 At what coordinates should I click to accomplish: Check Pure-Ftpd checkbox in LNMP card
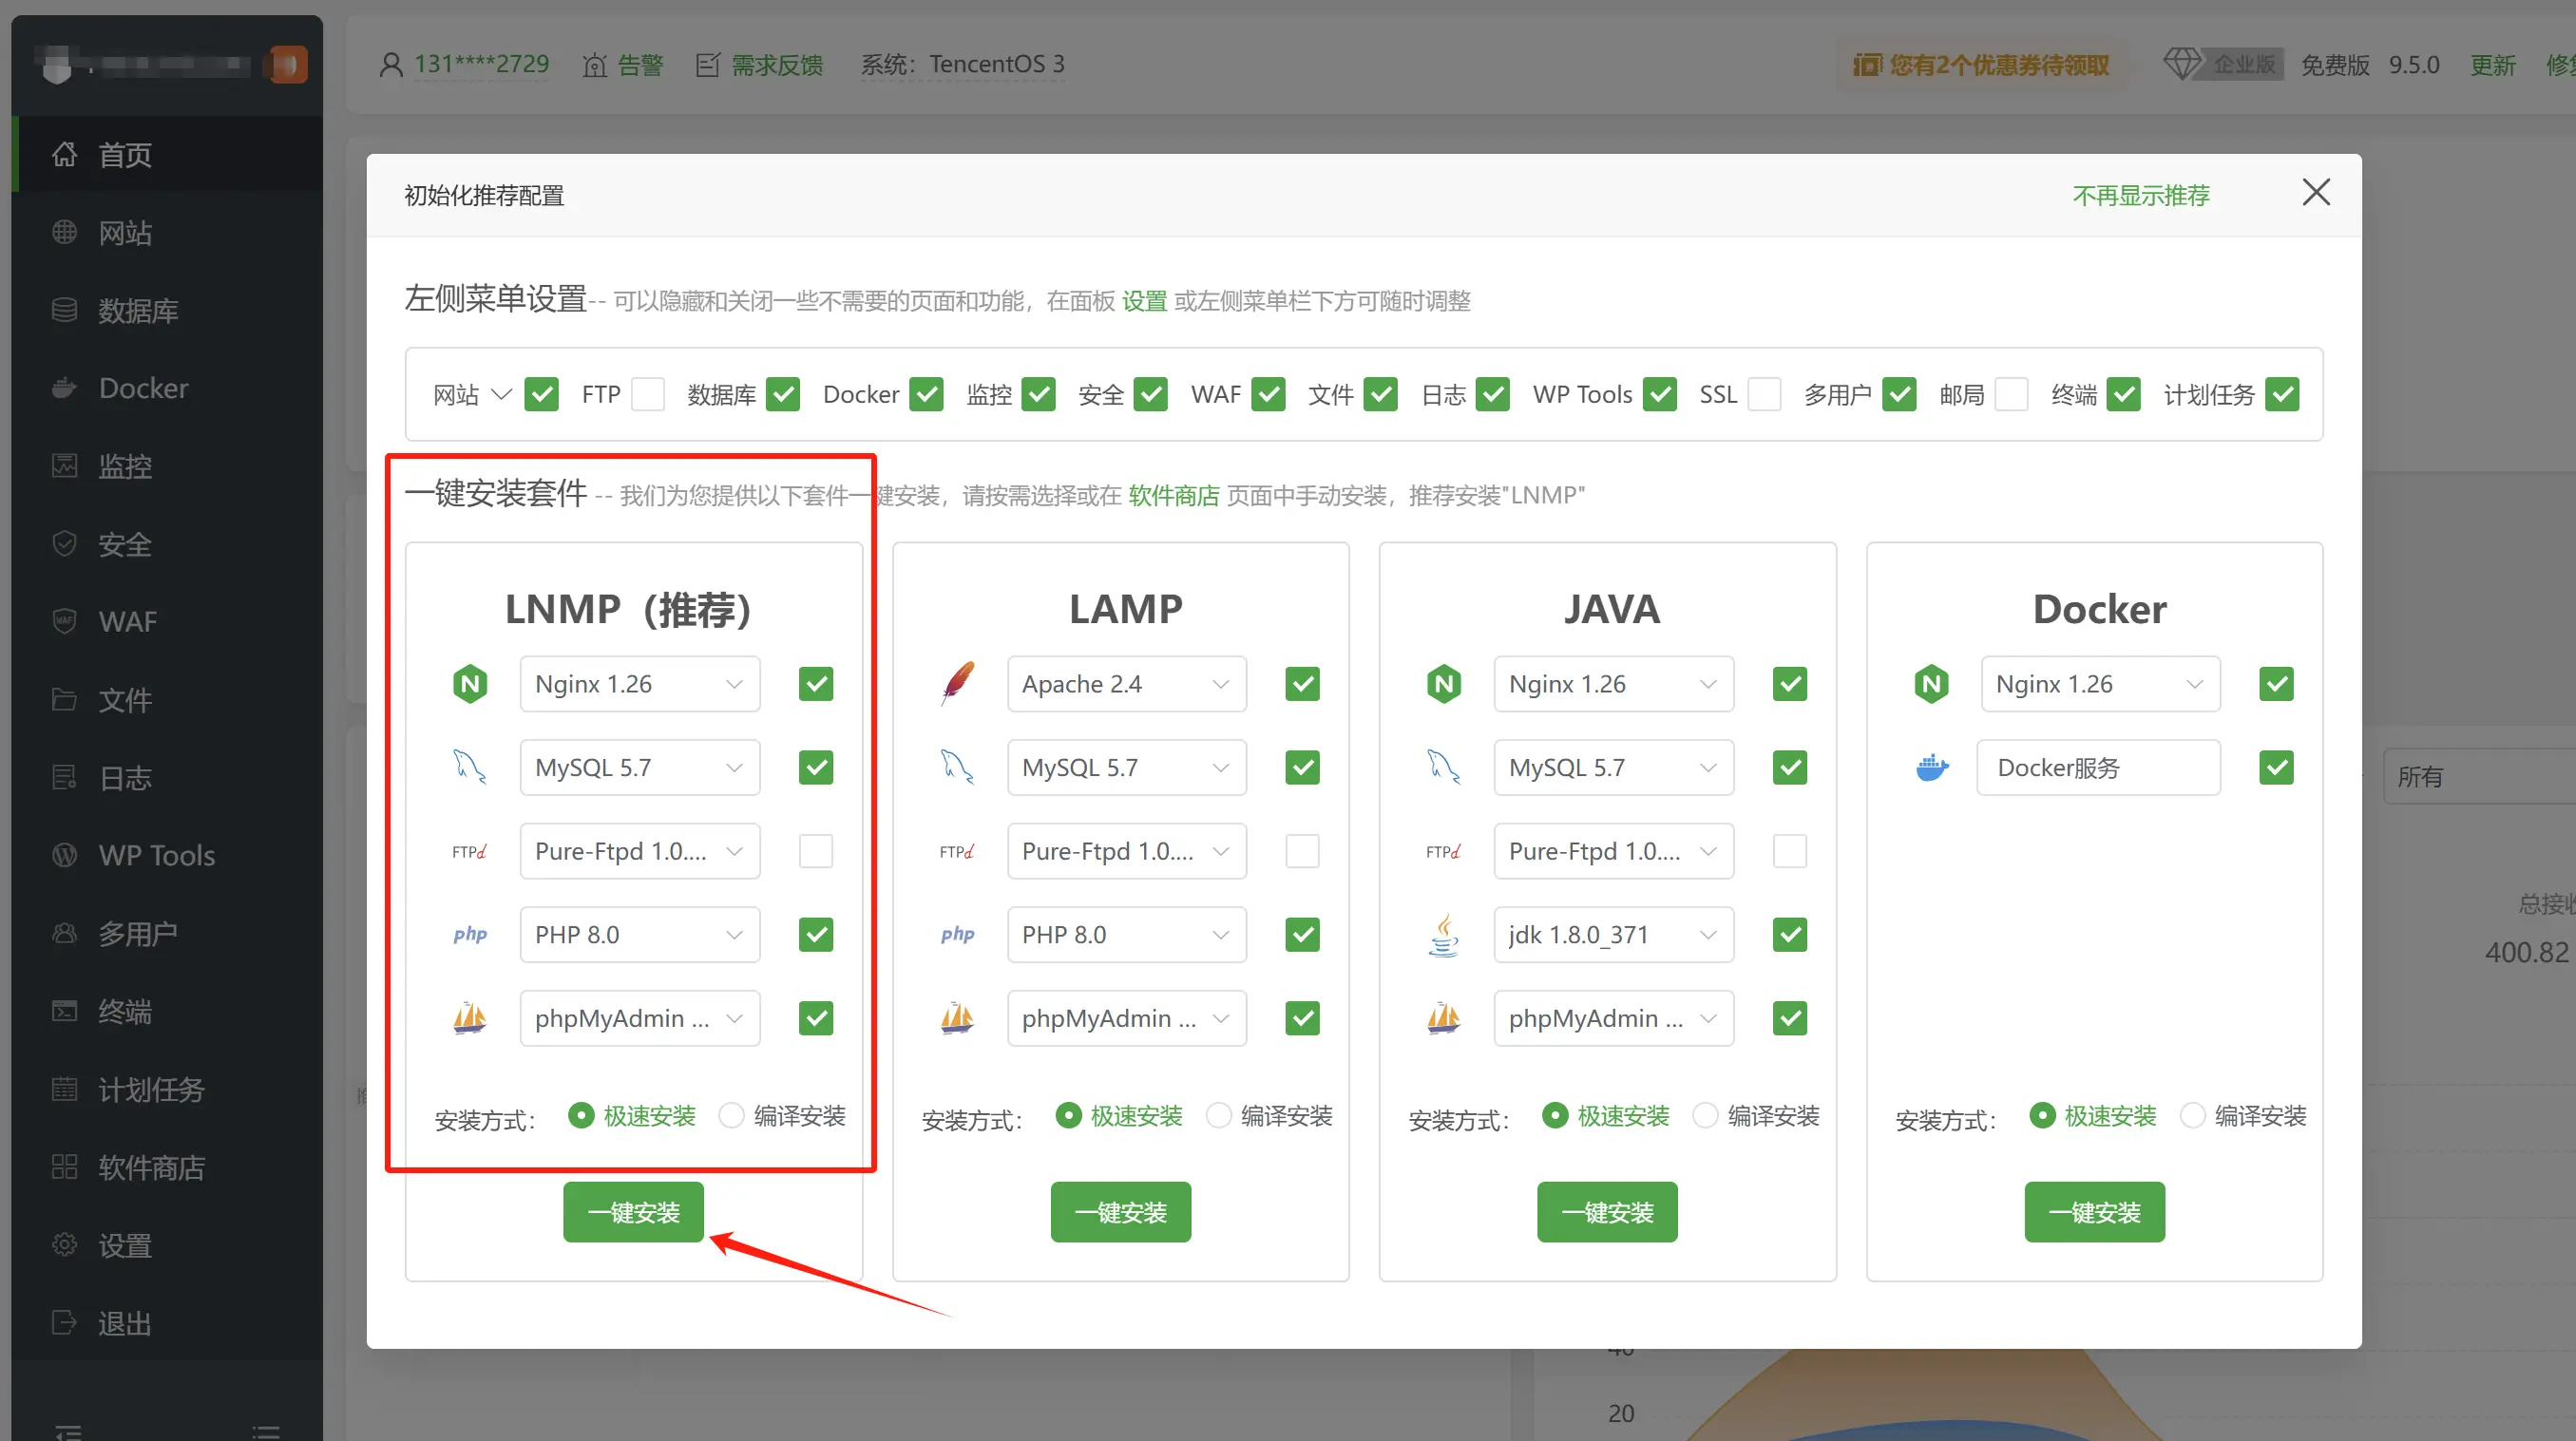[x=816, y=851]
